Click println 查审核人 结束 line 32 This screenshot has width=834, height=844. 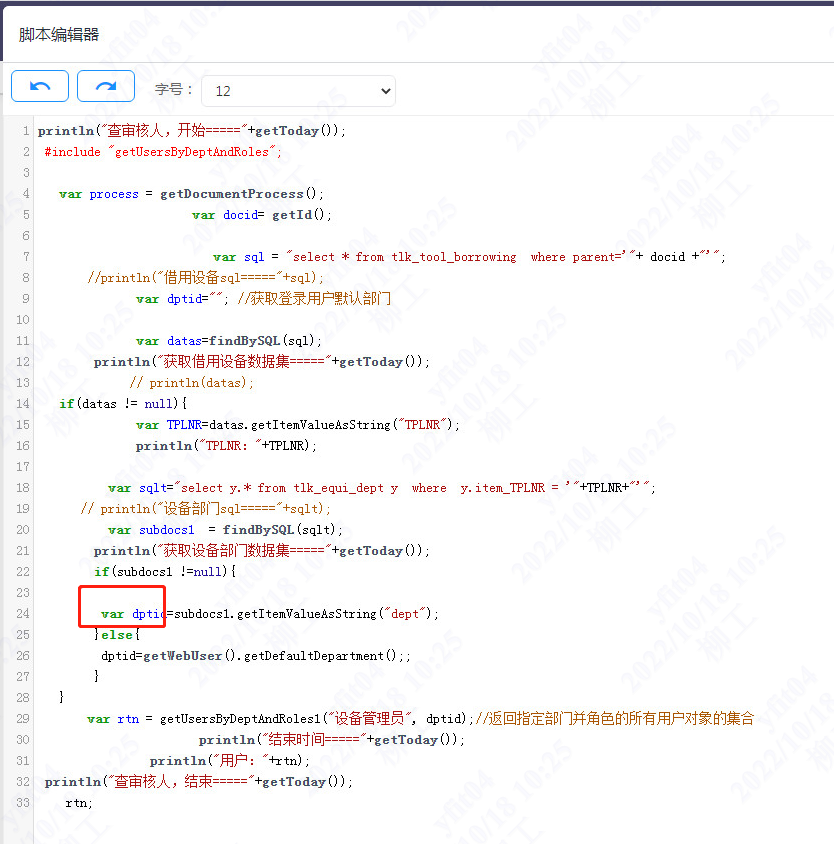(x=199, y=782)
